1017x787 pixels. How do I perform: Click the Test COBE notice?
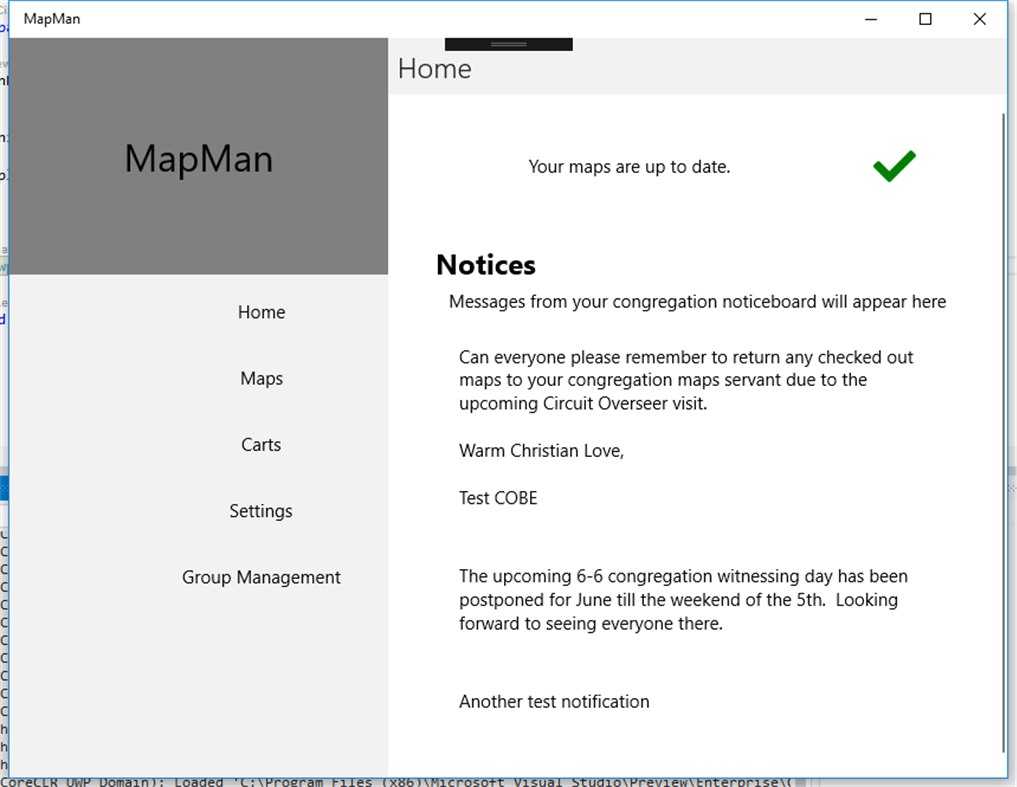(x=498, y=497)
